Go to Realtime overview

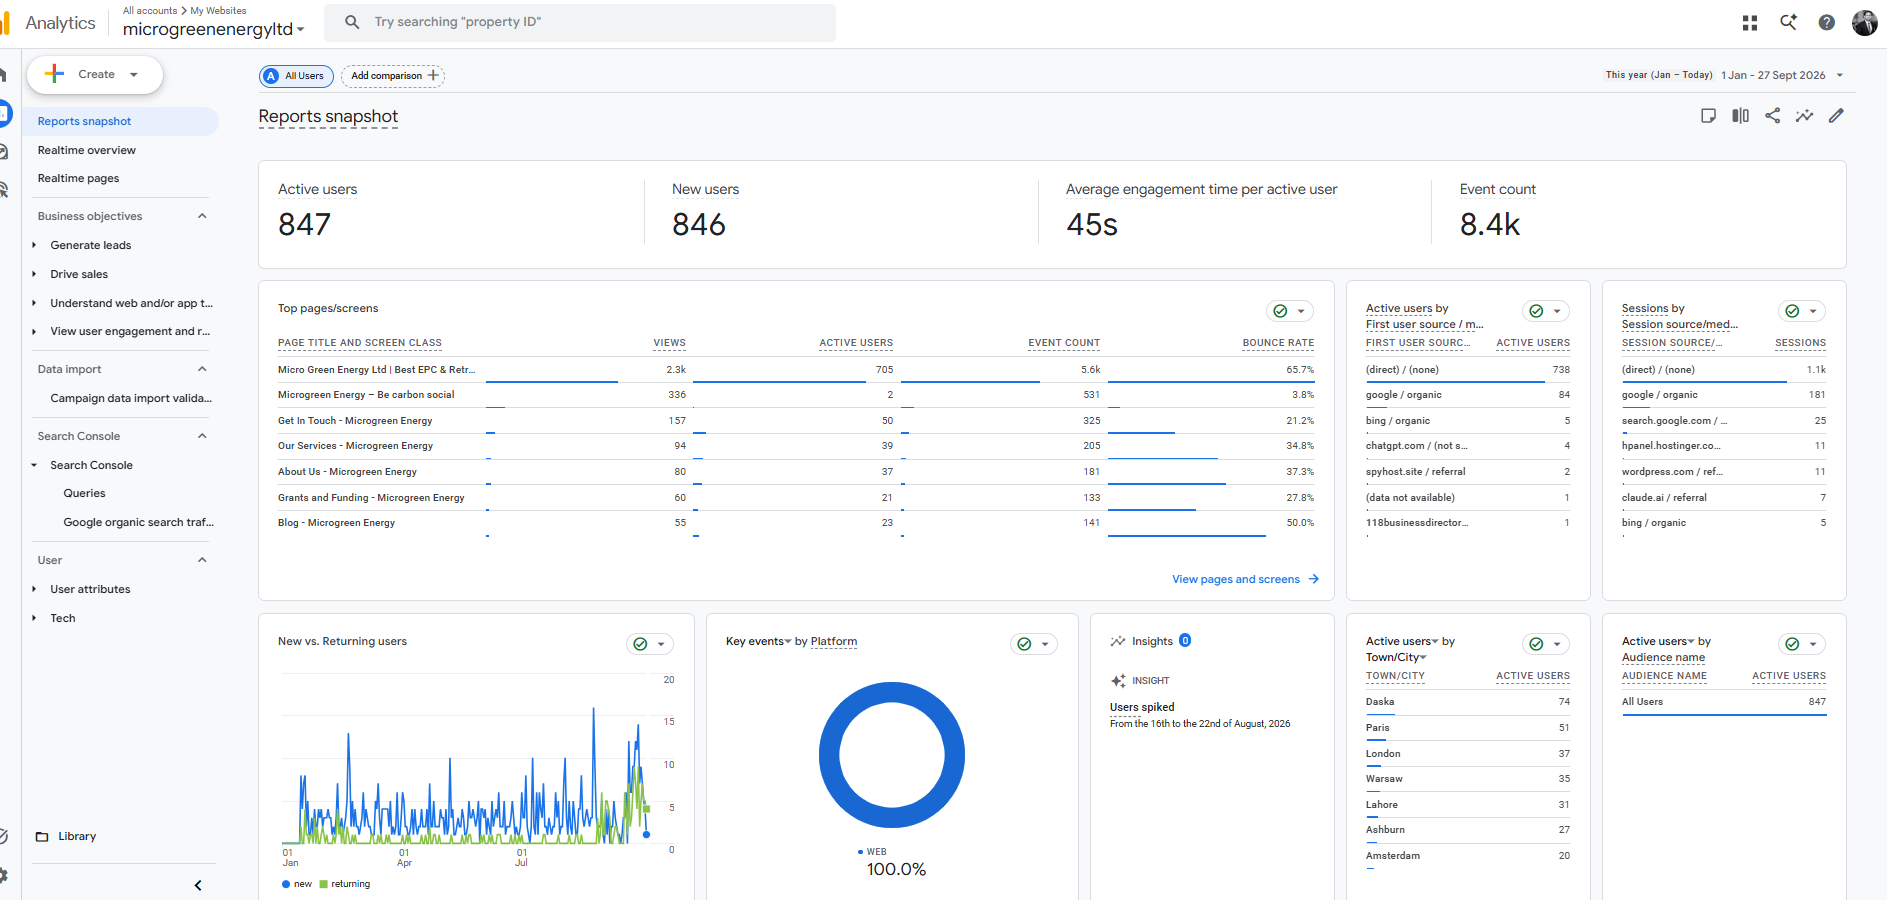87,150
